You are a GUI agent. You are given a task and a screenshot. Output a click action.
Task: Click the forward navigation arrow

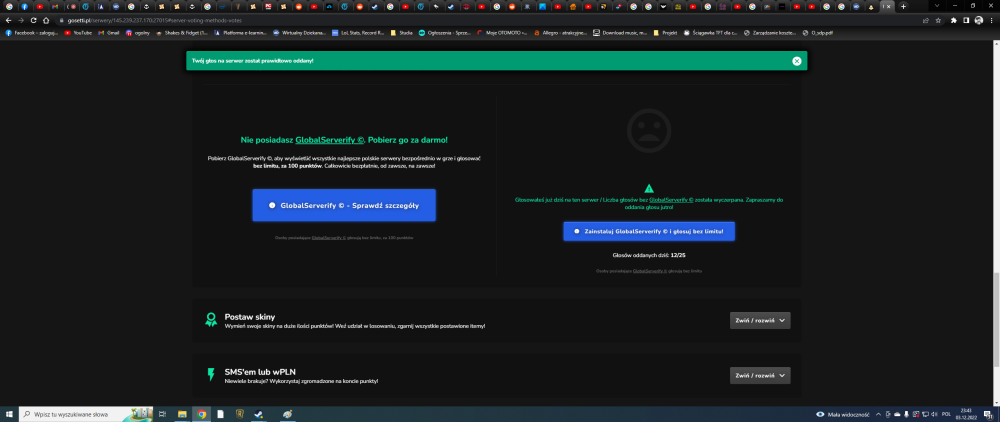(x=21, y=20)
